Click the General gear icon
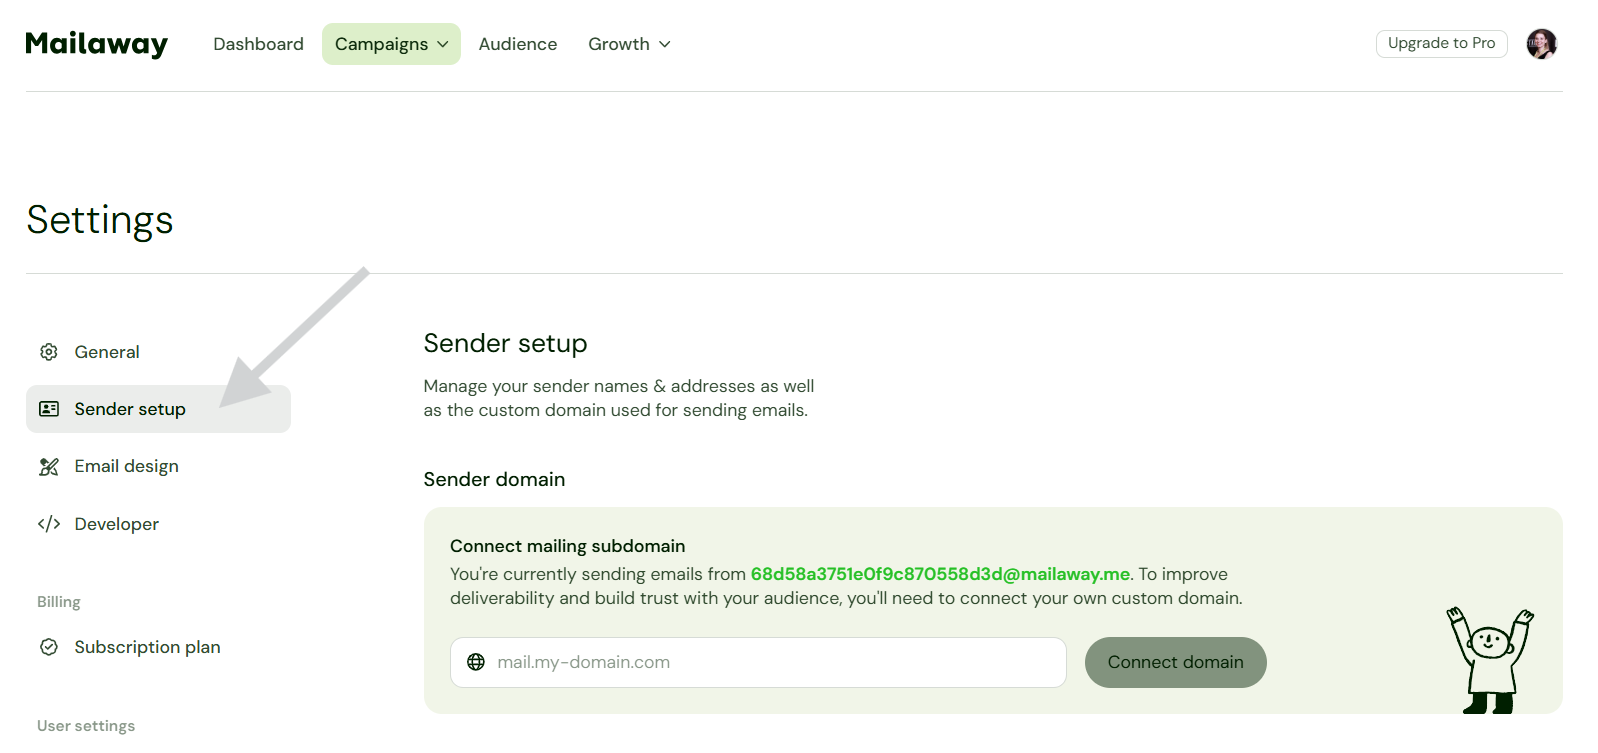 tap(49, 352)
